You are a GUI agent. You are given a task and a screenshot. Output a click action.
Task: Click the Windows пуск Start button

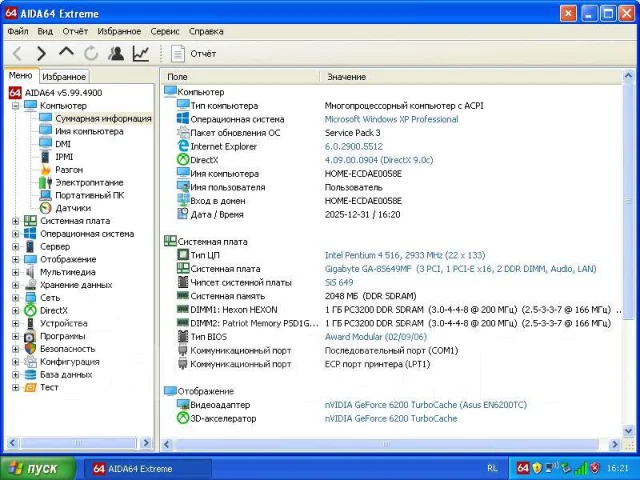pos(37,468)
